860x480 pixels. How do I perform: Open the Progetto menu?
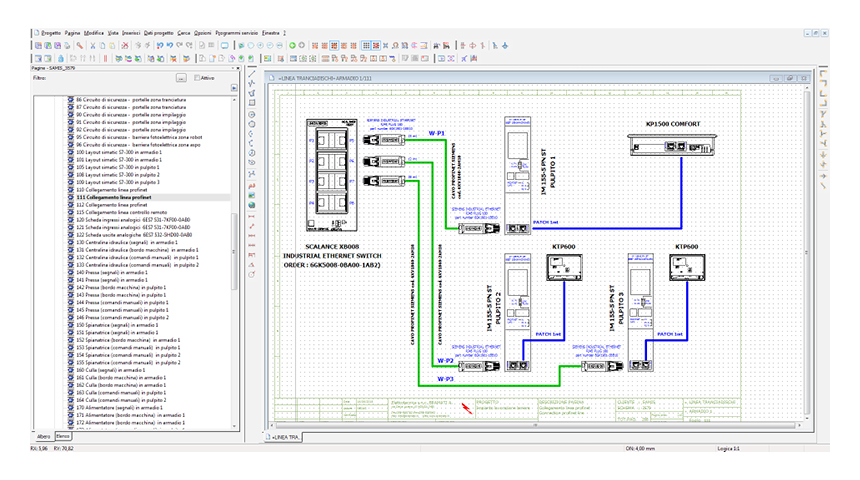point(51,33)
